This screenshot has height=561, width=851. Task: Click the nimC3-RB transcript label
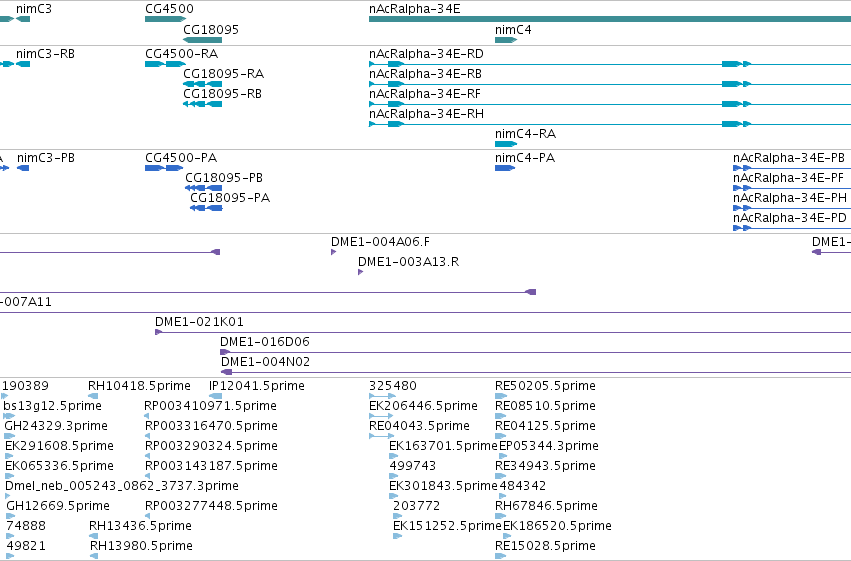[46, 54]
